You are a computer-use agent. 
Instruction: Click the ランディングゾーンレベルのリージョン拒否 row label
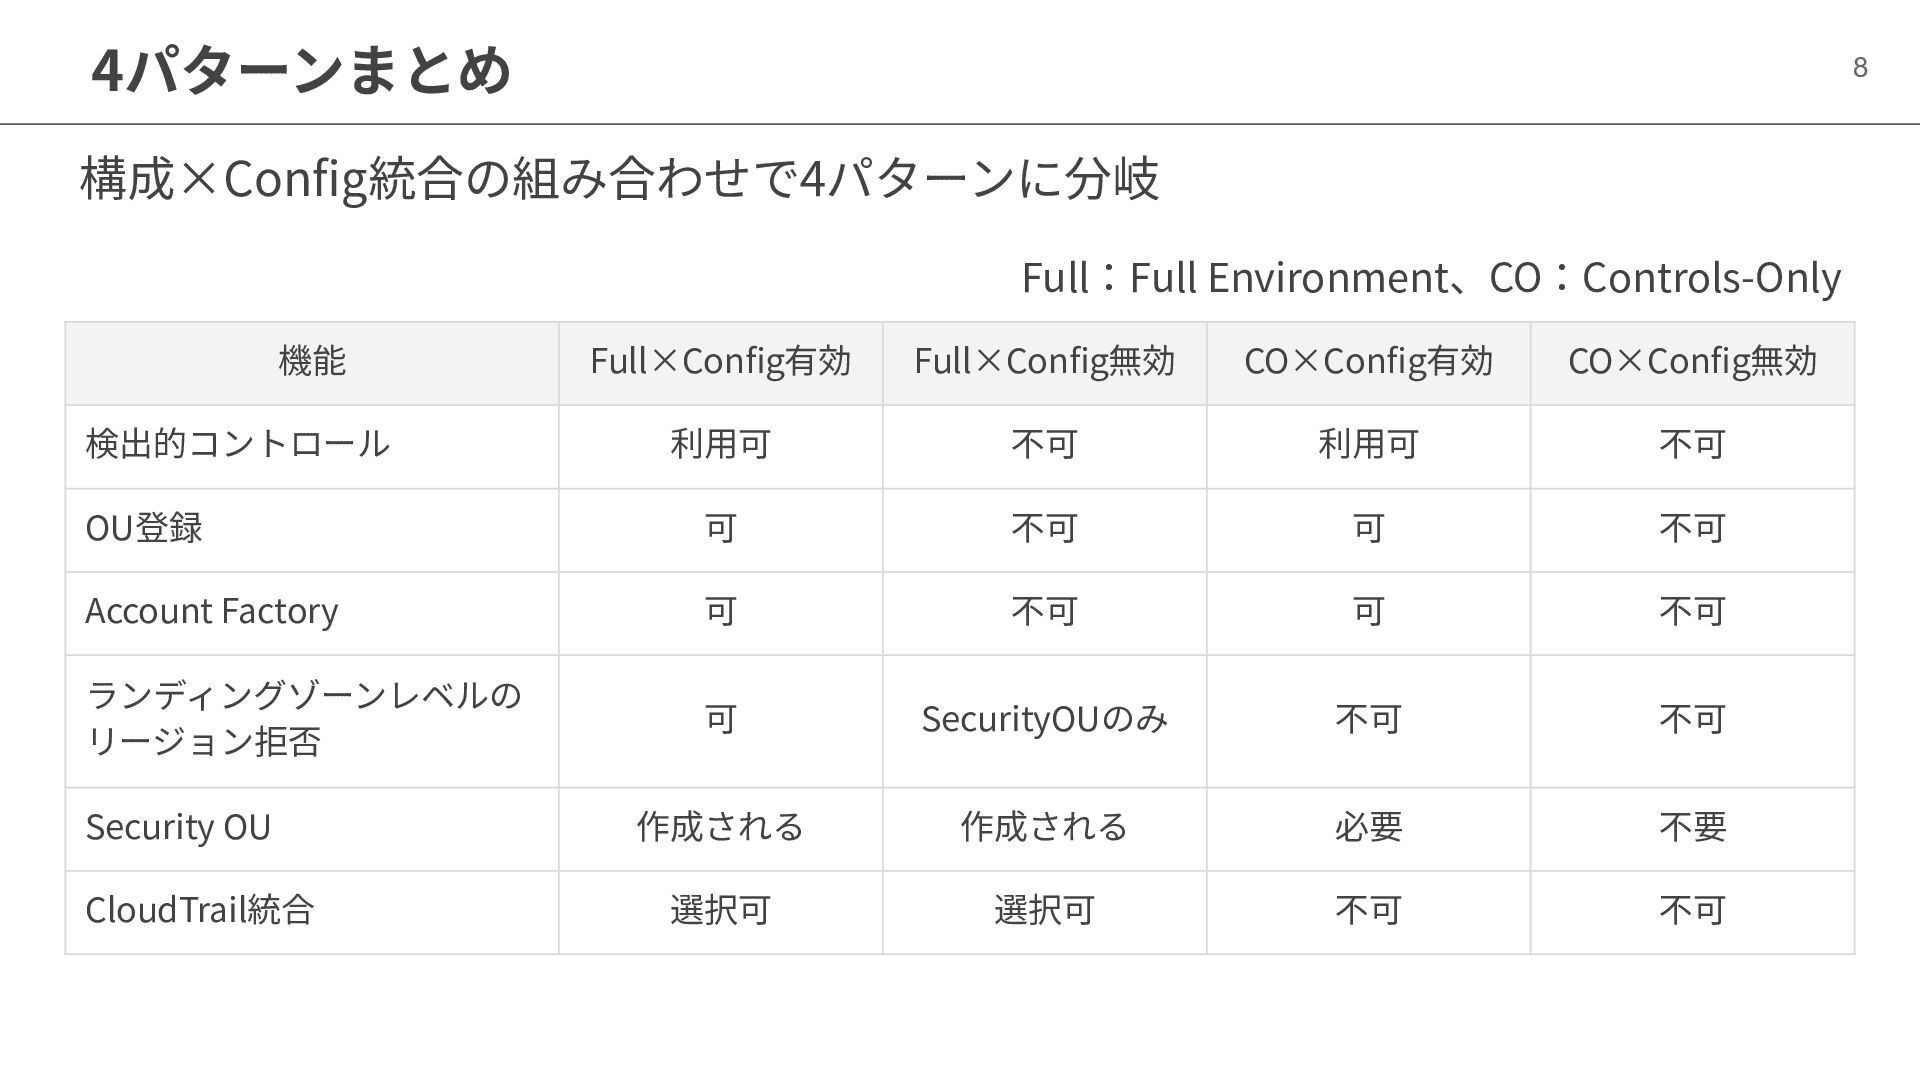[303, 719]
